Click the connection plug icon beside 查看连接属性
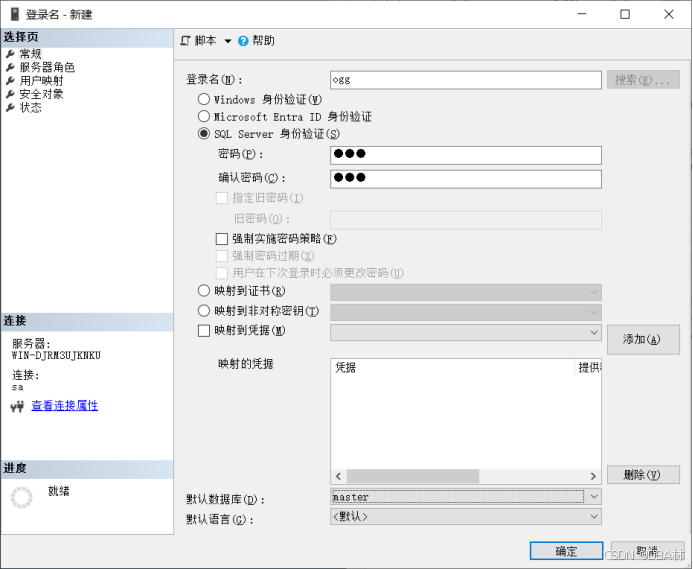The image size is (693, 569). click(17, 406)
